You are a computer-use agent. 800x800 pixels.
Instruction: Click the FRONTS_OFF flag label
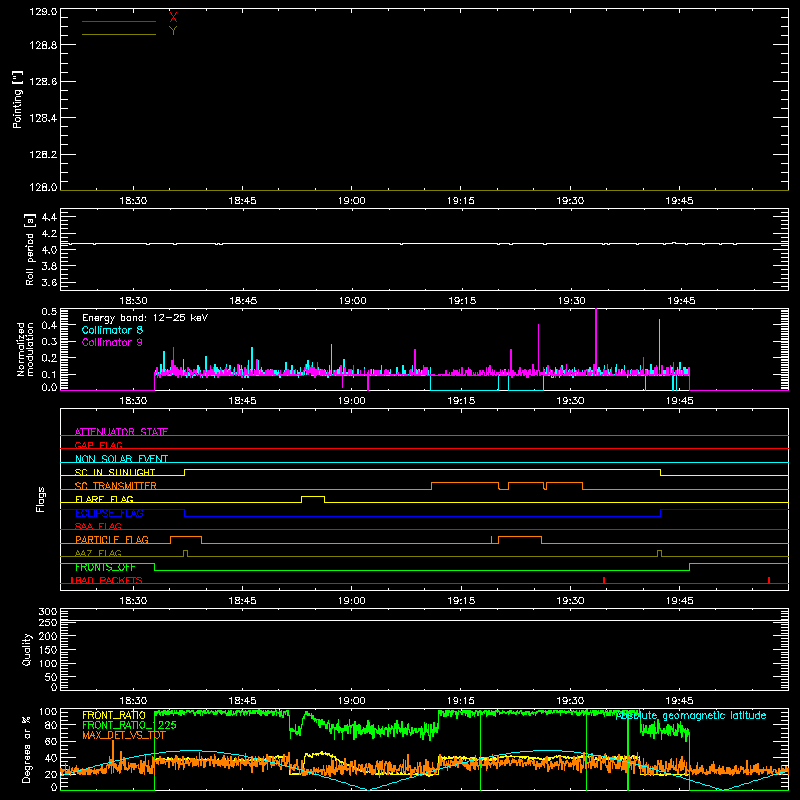click(105, 567)
